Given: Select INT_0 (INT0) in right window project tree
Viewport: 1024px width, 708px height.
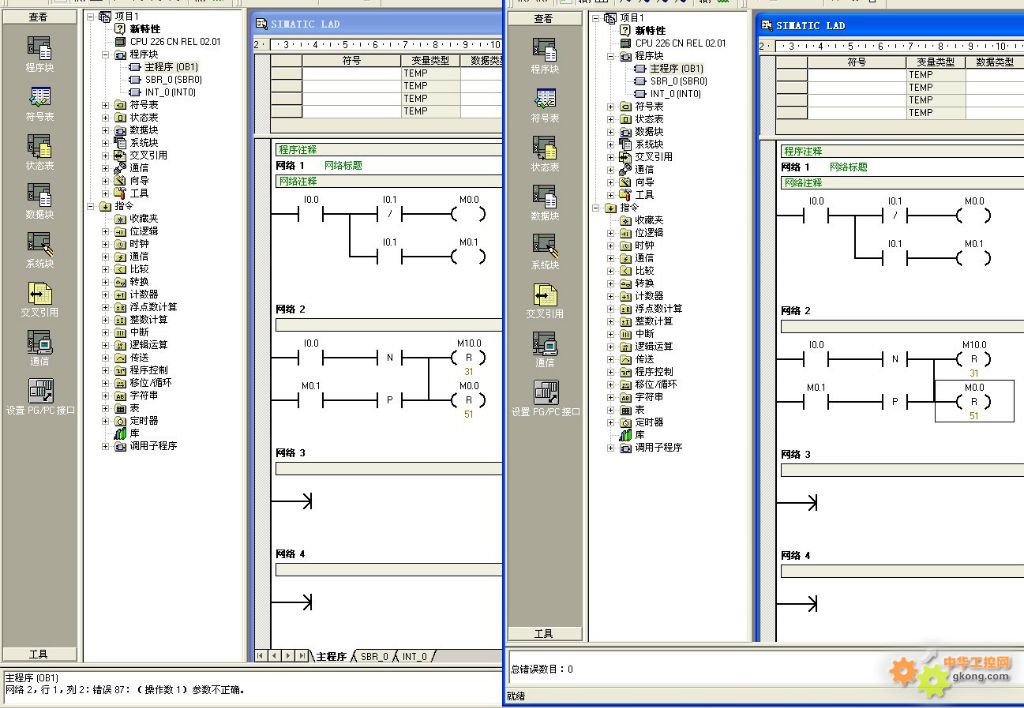Looking at the screenshot, I should click(675, 94).
